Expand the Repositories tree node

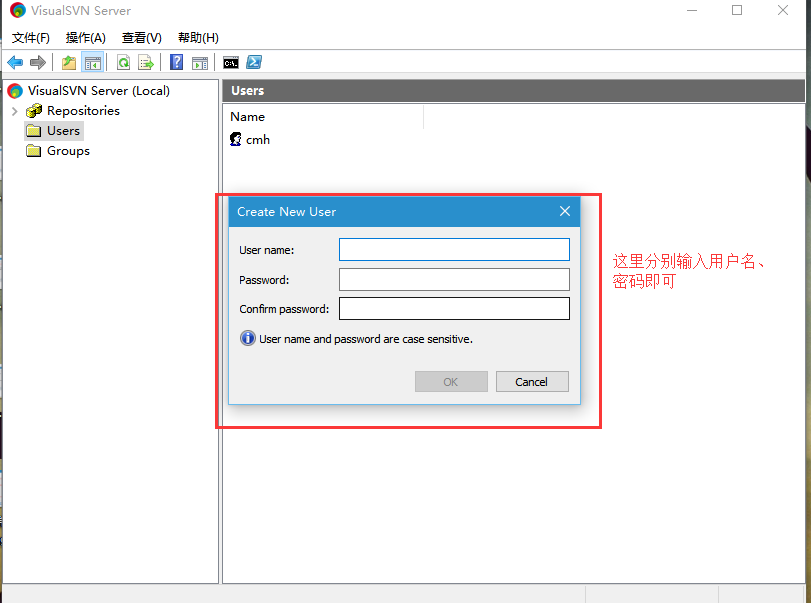(x=14, y=111)
